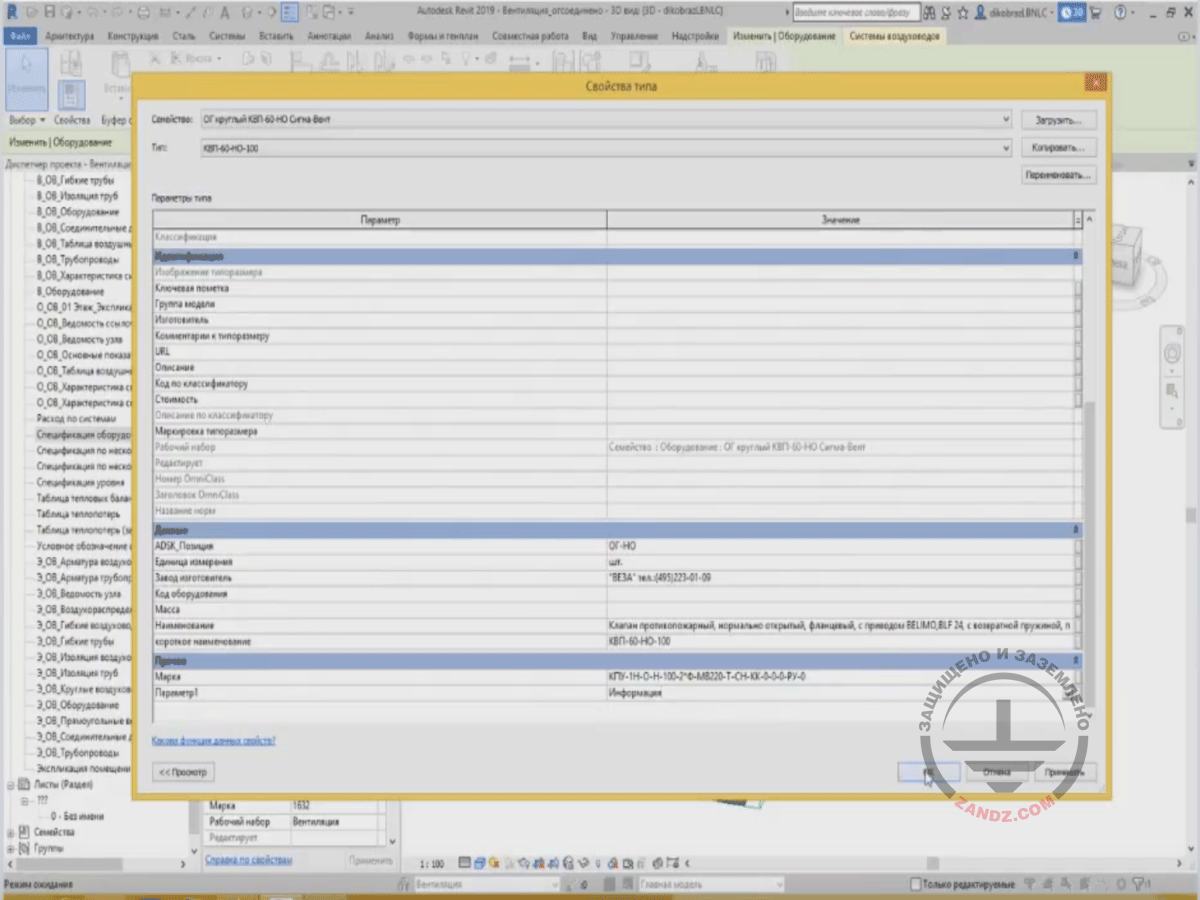Viewport: 1200px width, 900px height.
Task: Click the associate-parameter button for dialog Марка row
Action: click(x=1078, y=677)
